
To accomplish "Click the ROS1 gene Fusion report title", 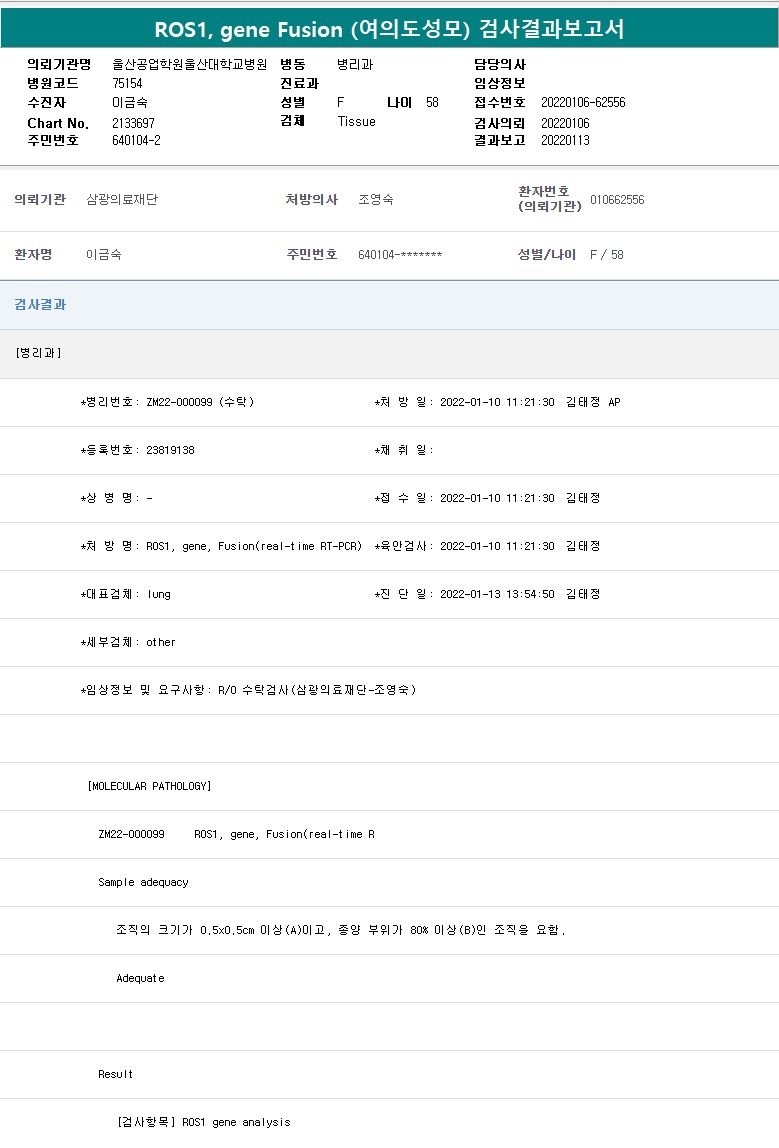I will pos(389,29).
